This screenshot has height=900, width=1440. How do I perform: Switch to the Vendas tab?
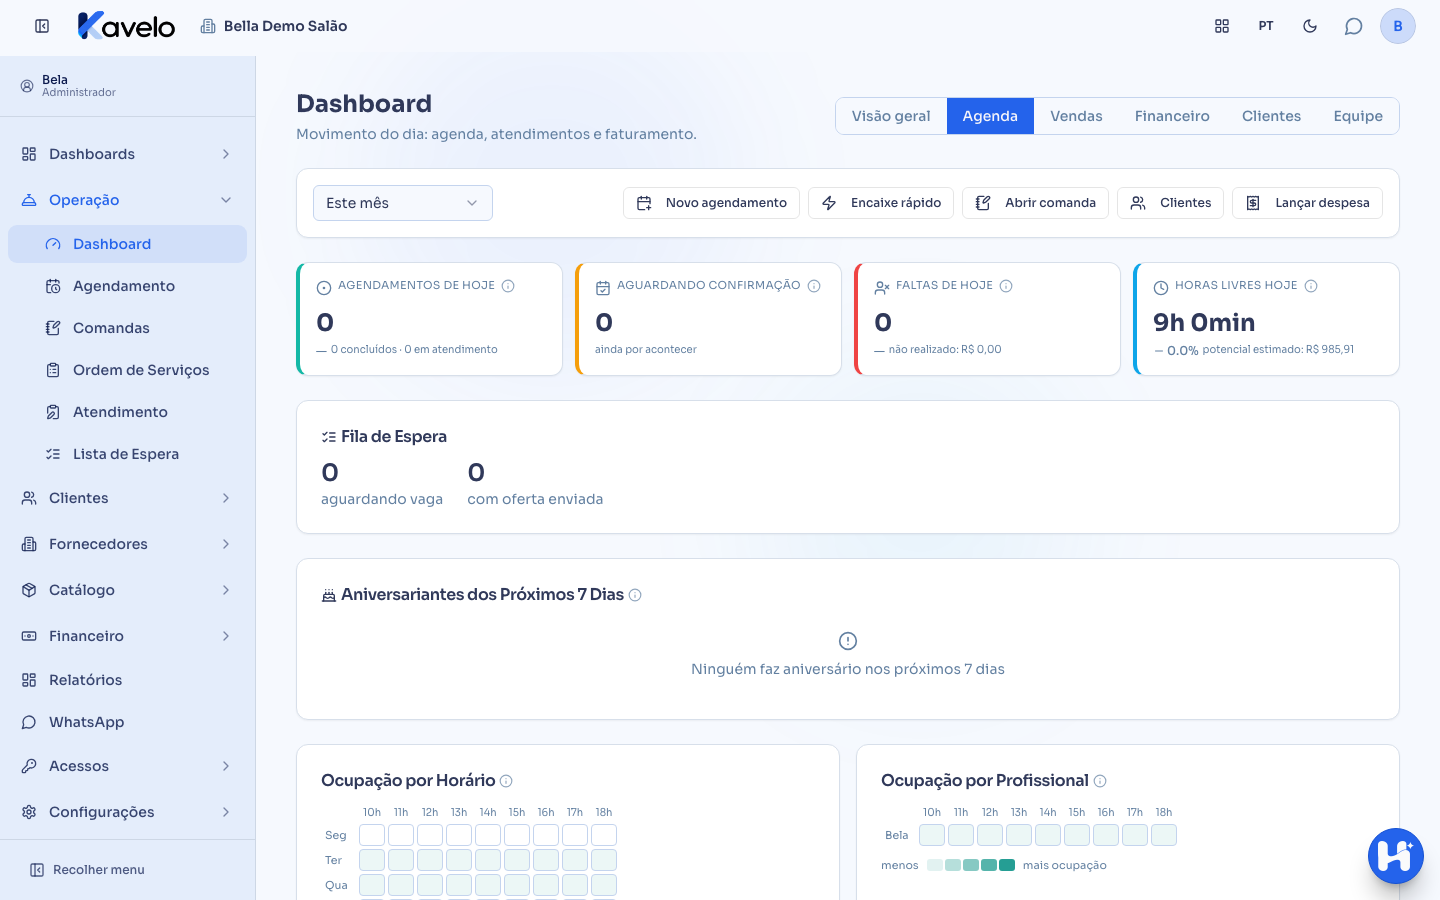point(1076,116)
